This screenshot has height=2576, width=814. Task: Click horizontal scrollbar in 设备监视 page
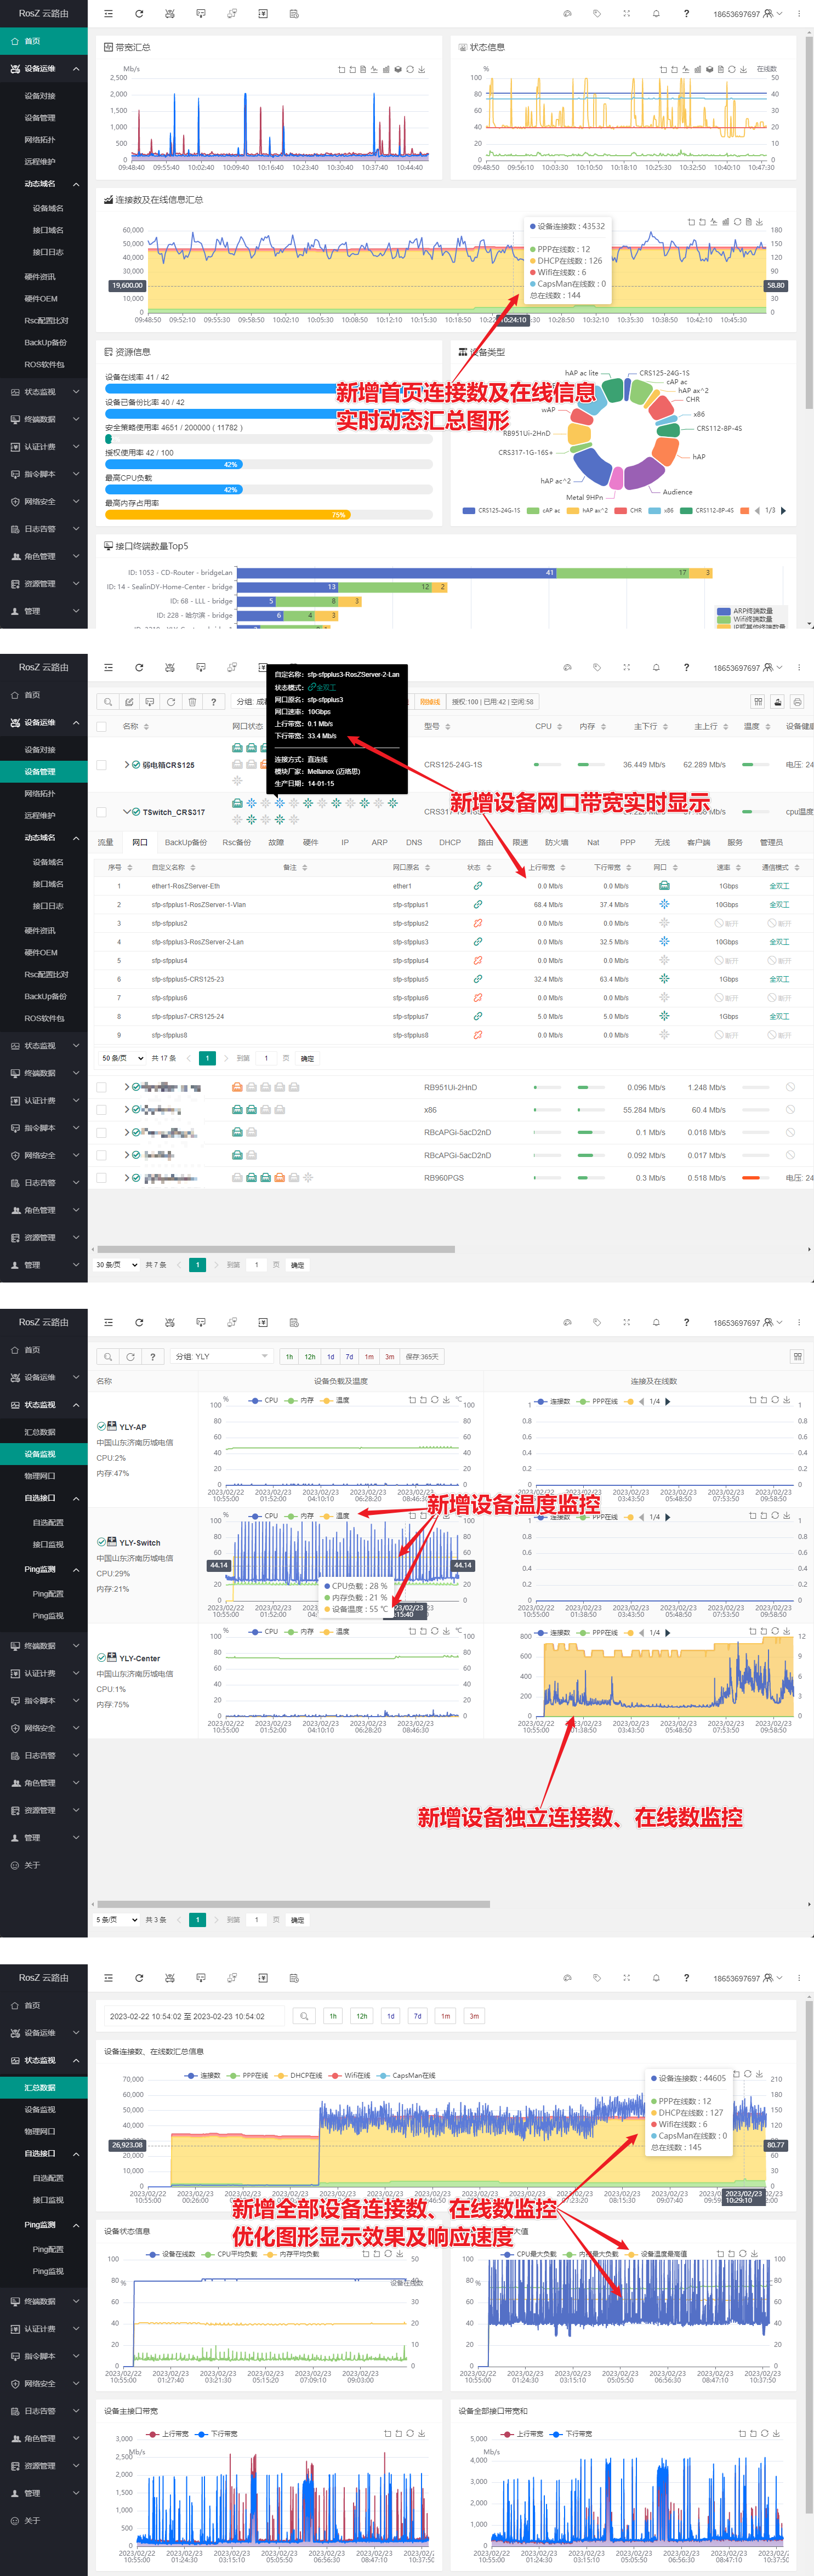[x=293, y=1904]
